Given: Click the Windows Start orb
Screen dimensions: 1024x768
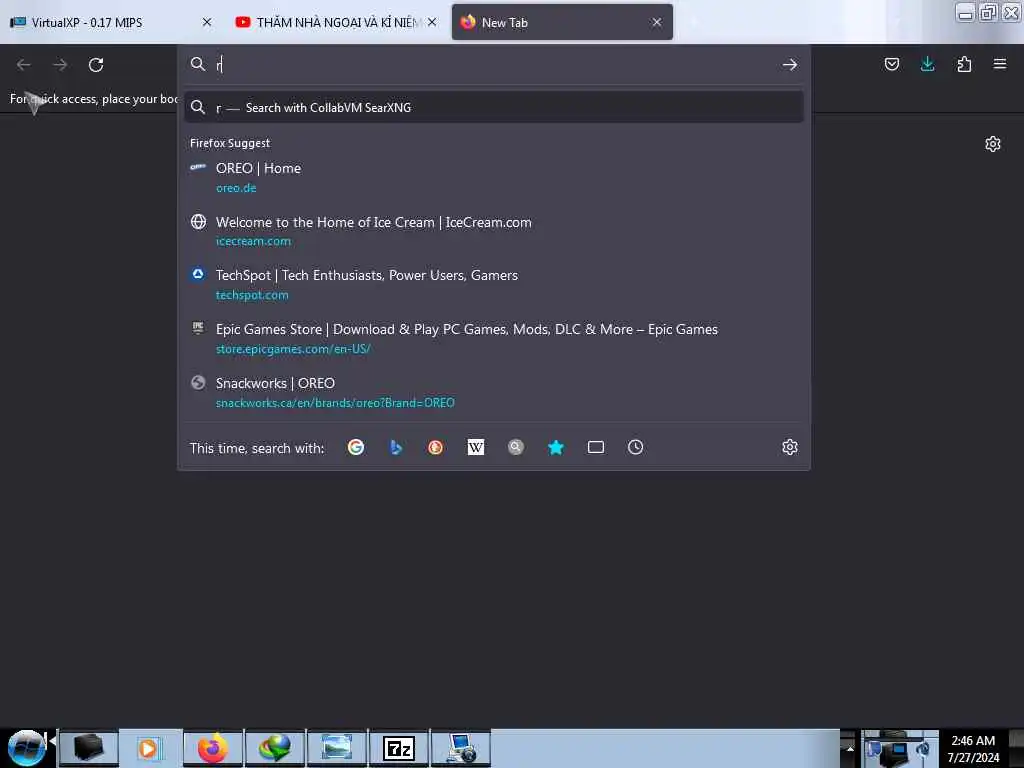Looking at the screenshot, I should click(x=26, y=748).
